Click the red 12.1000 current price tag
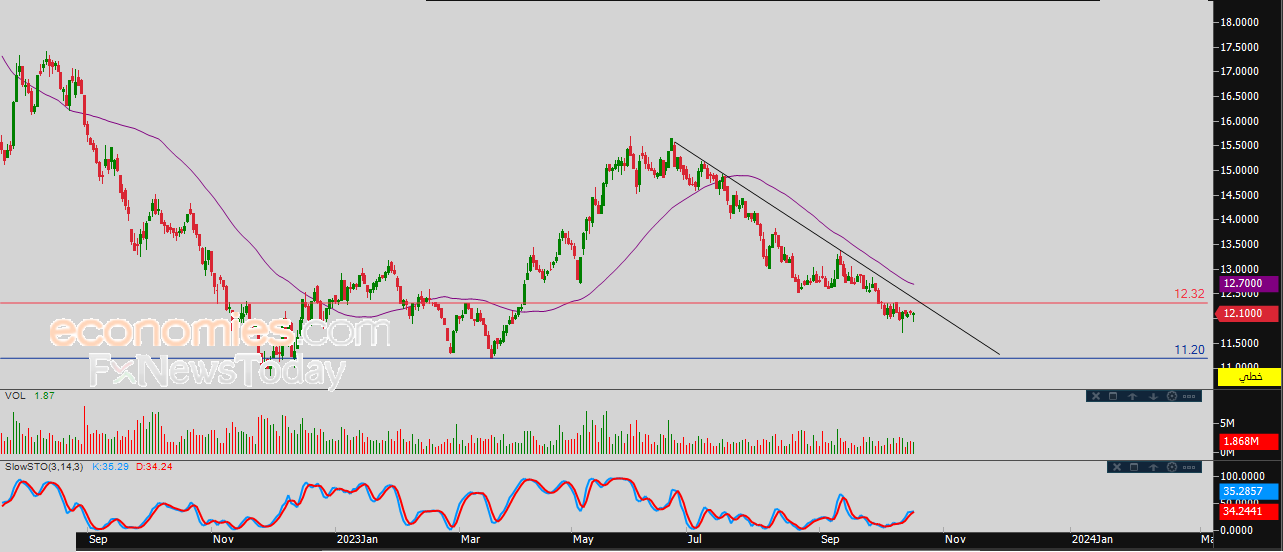Image resolution: width=1283 pixels, height=552 pixels. (1249, 314)
